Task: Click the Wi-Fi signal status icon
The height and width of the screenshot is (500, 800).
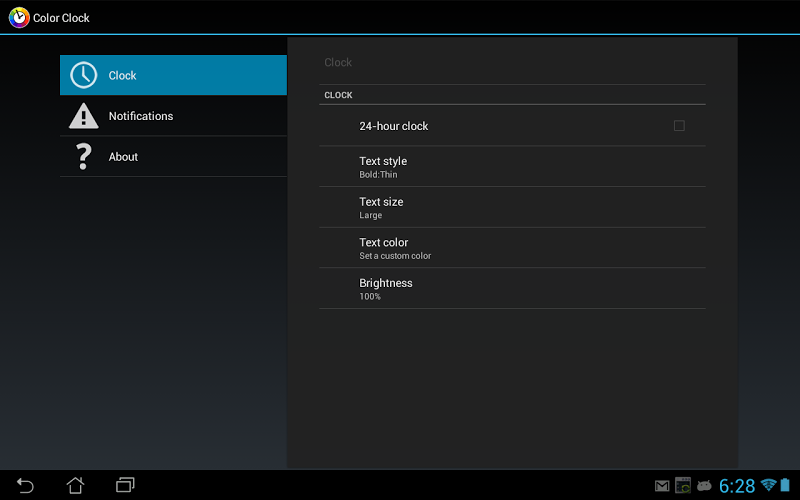Action: click(768, 484)
